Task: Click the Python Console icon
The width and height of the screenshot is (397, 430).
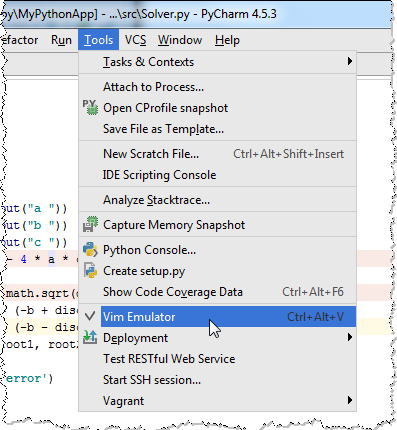Action: [90, 250]
